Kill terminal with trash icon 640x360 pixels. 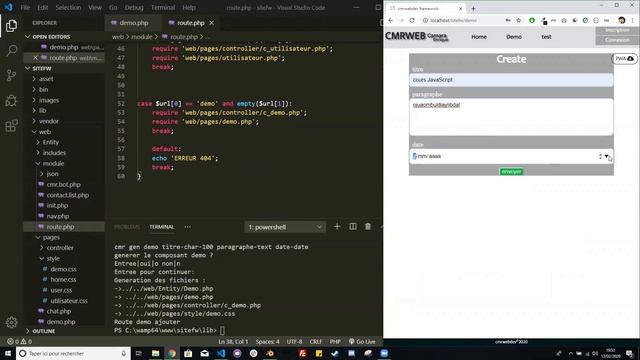368,227
